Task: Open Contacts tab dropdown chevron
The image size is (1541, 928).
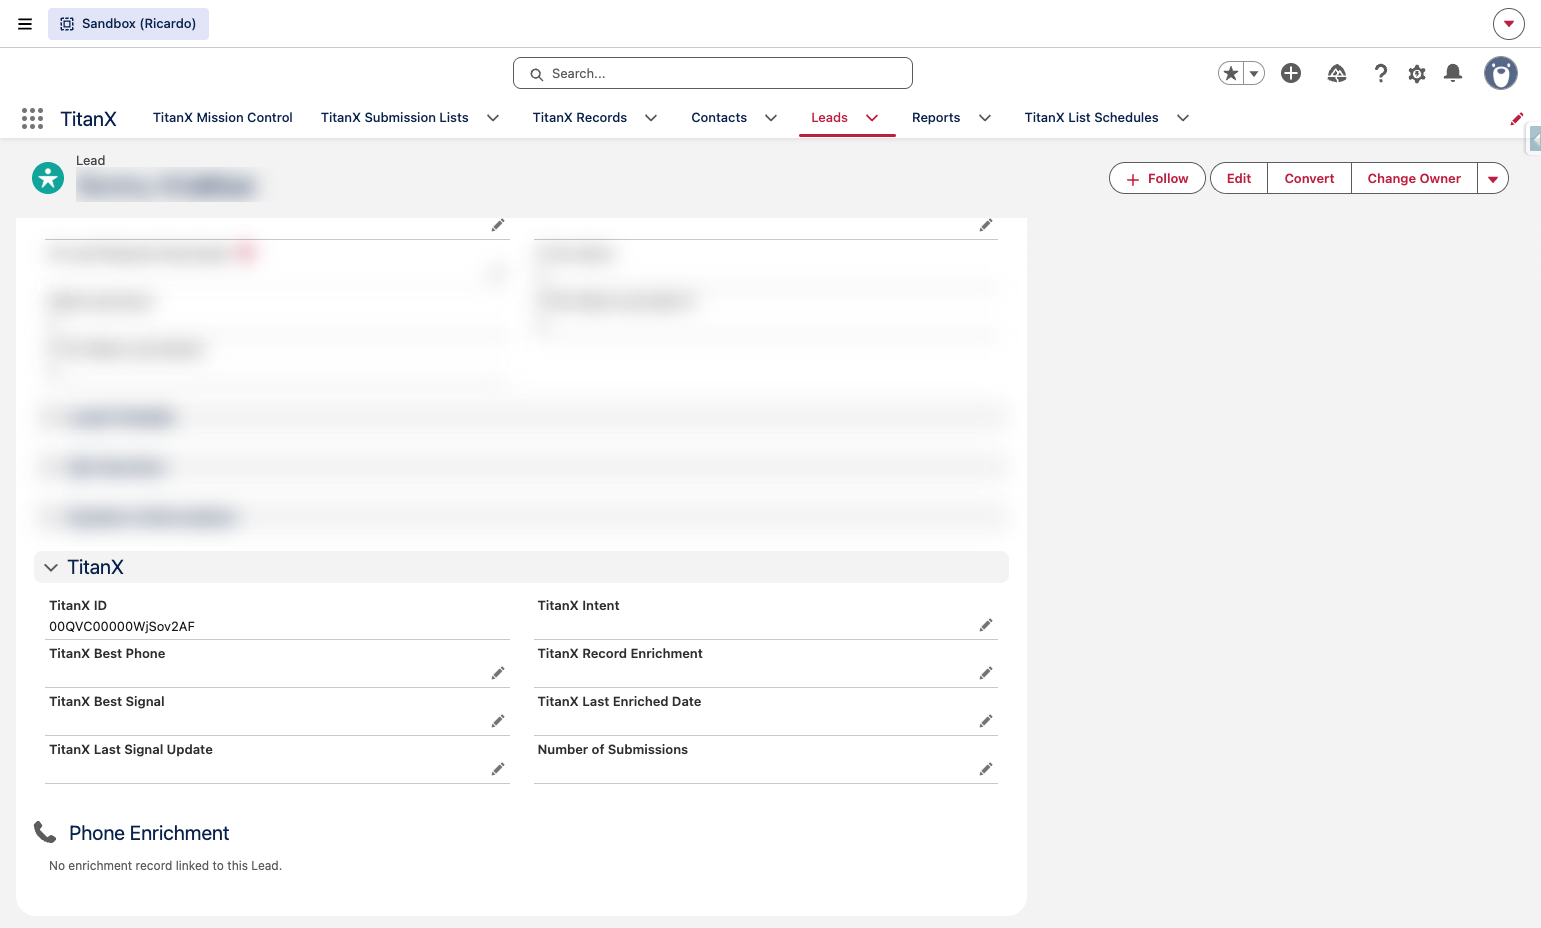Action: coord(771,118)
